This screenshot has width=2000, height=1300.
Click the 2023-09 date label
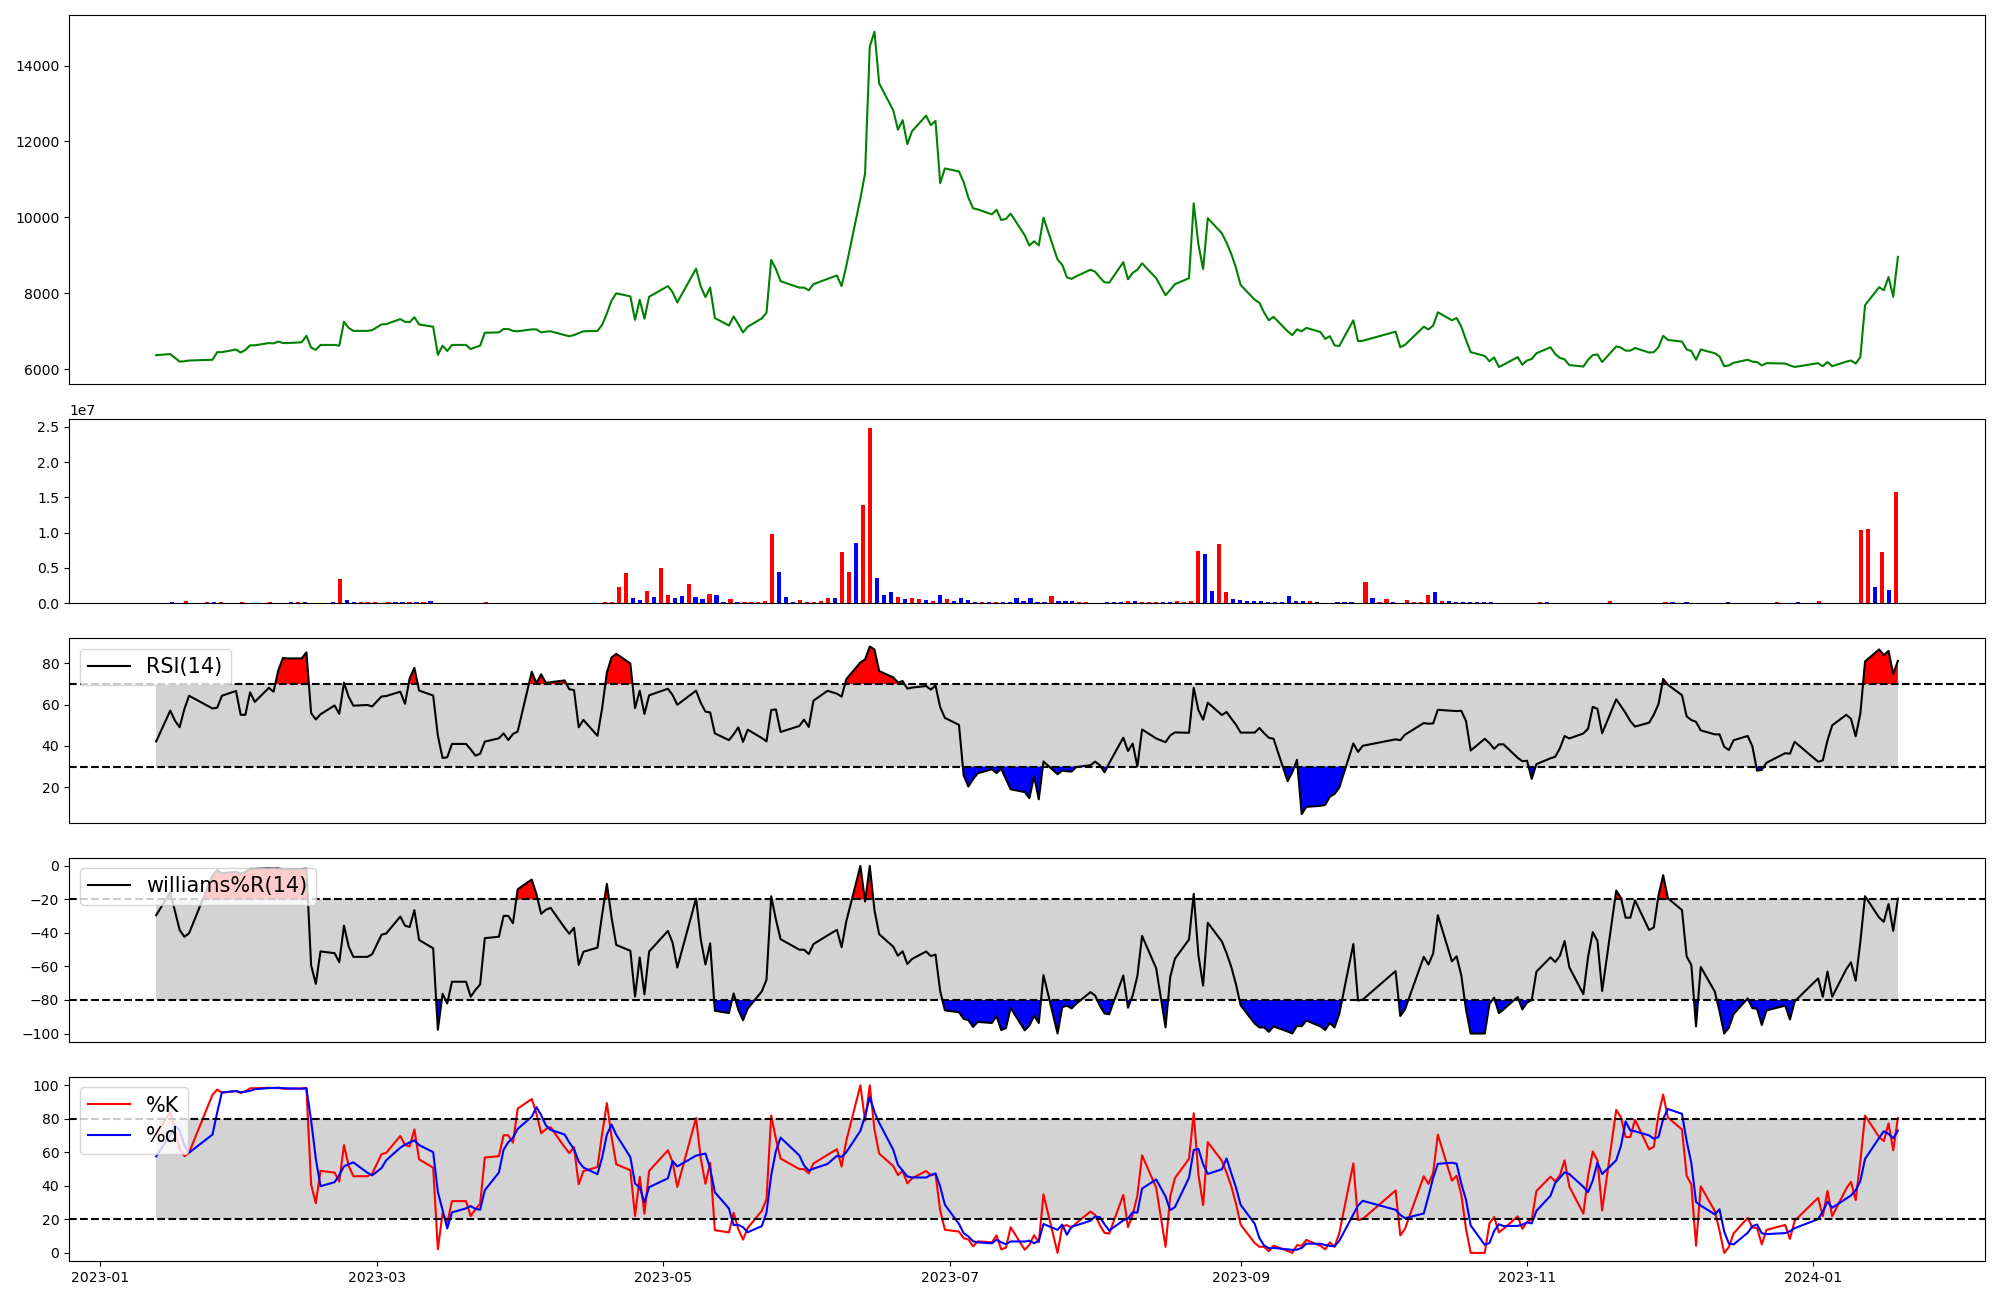pyautogui.click(x=1241, y=1277)
